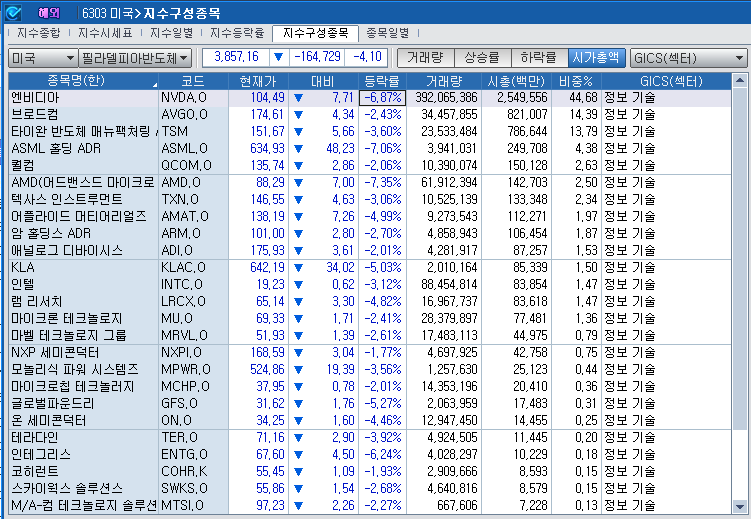This screenshot has height=519, width=751.
Task: Click NXP 세미콘덕터 stock name
Action: click(x=55, y=352)
